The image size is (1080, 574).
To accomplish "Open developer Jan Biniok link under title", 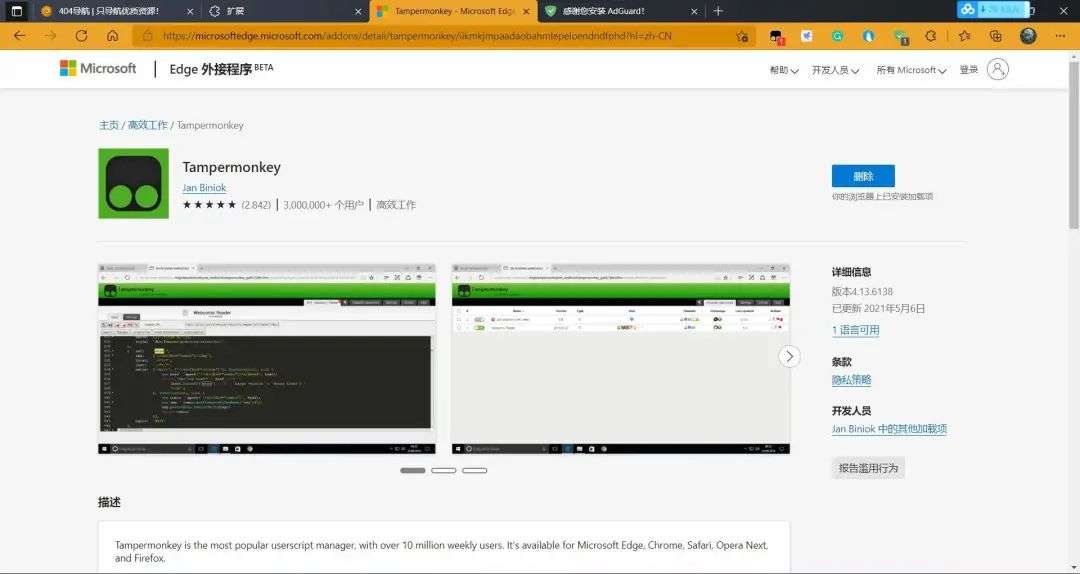I will click(x=204, y=187).
